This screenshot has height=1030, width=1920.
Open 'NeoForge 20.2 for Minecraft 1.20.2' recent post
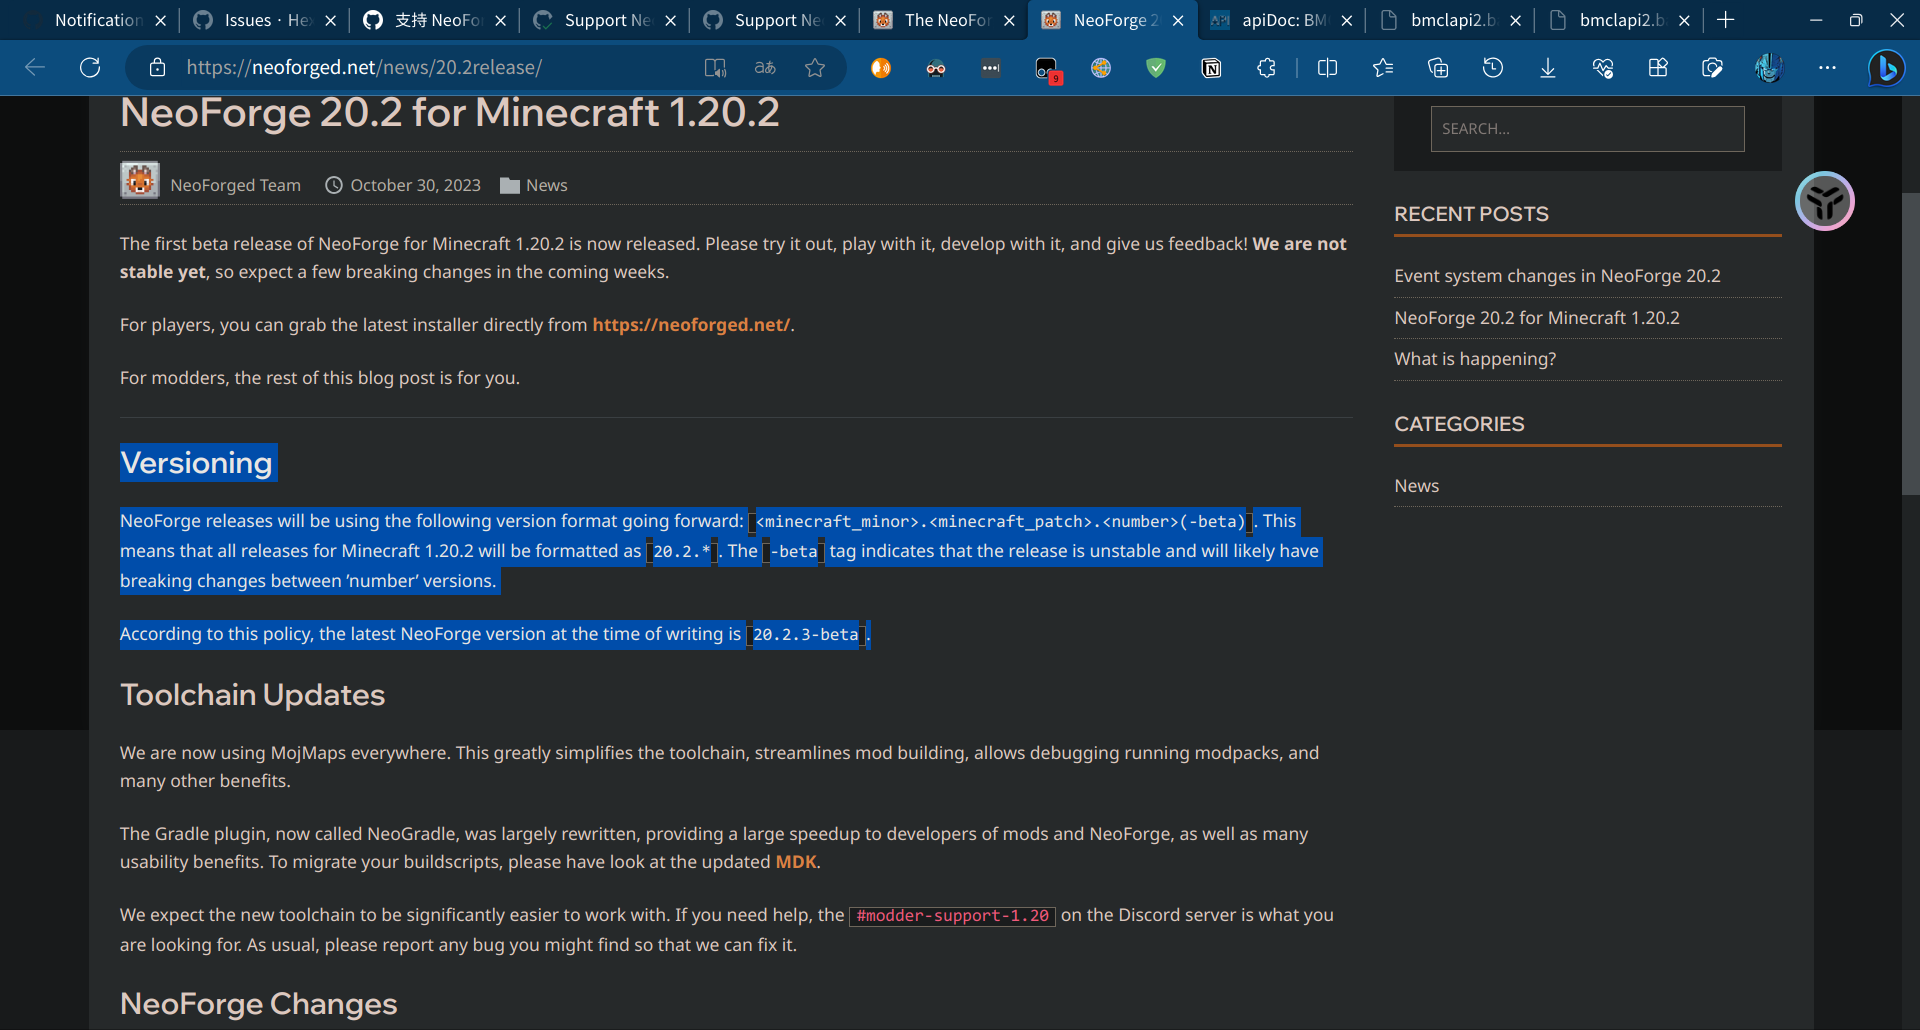click(1536, 318)
